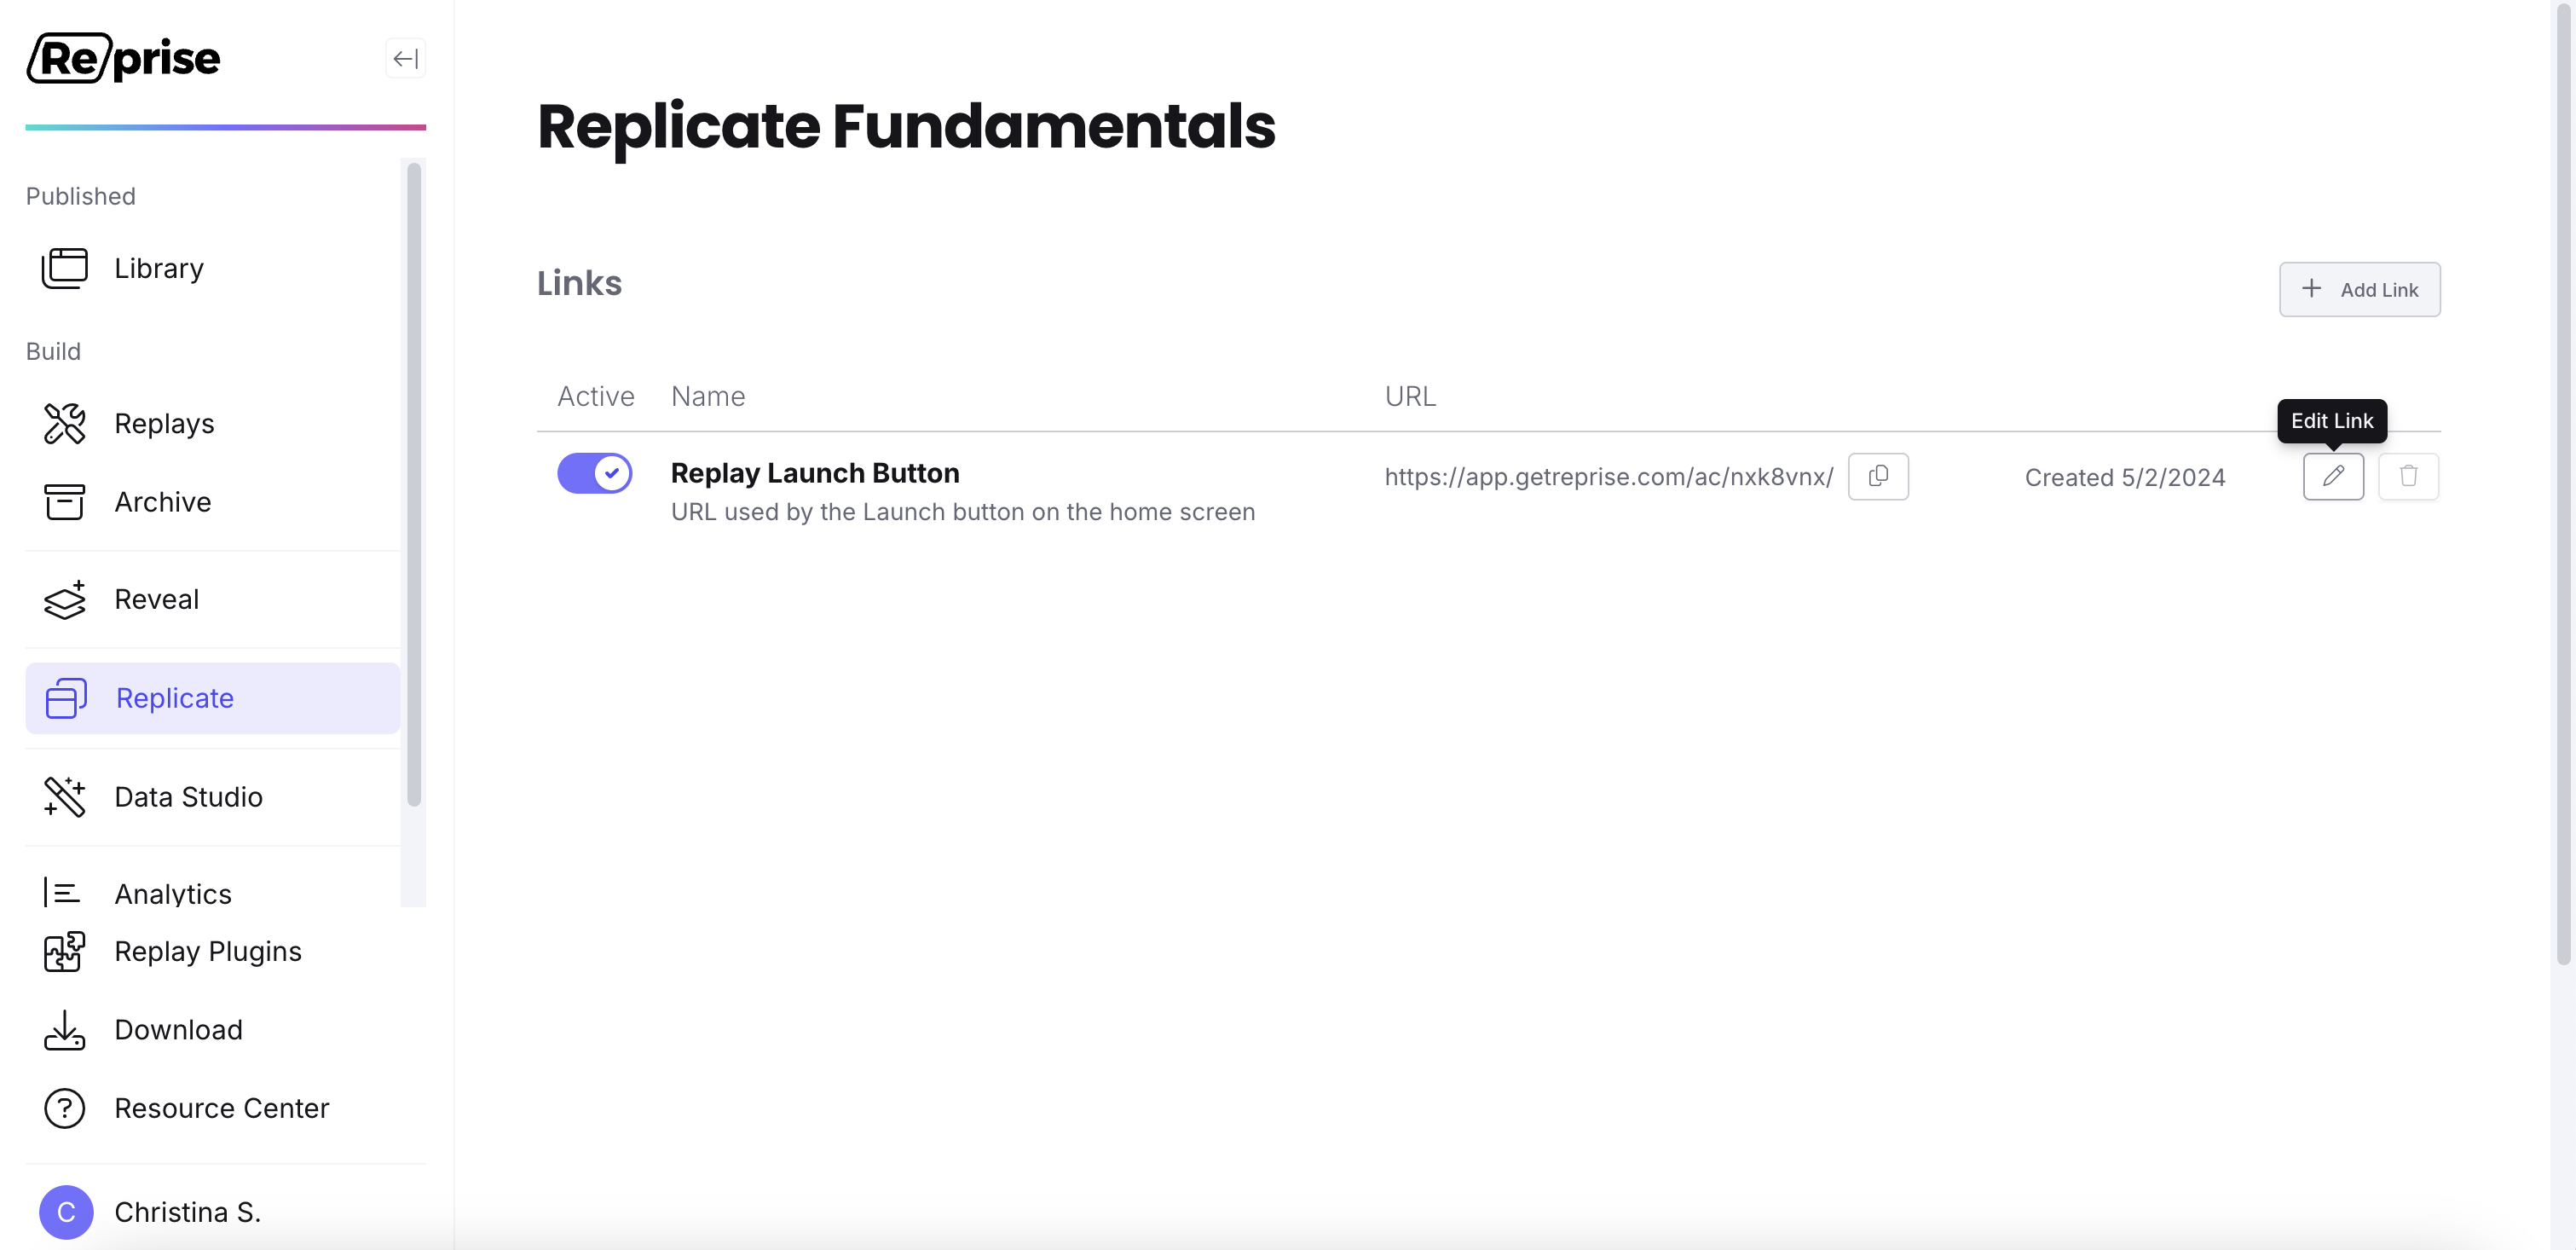2576x1250 pixels.
Task: Select the Replicate menu item
Action: [213, 698]
